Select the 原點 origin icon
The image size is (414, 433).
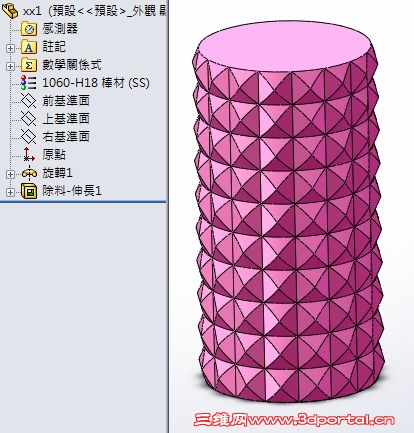click(x=29, y=155)
